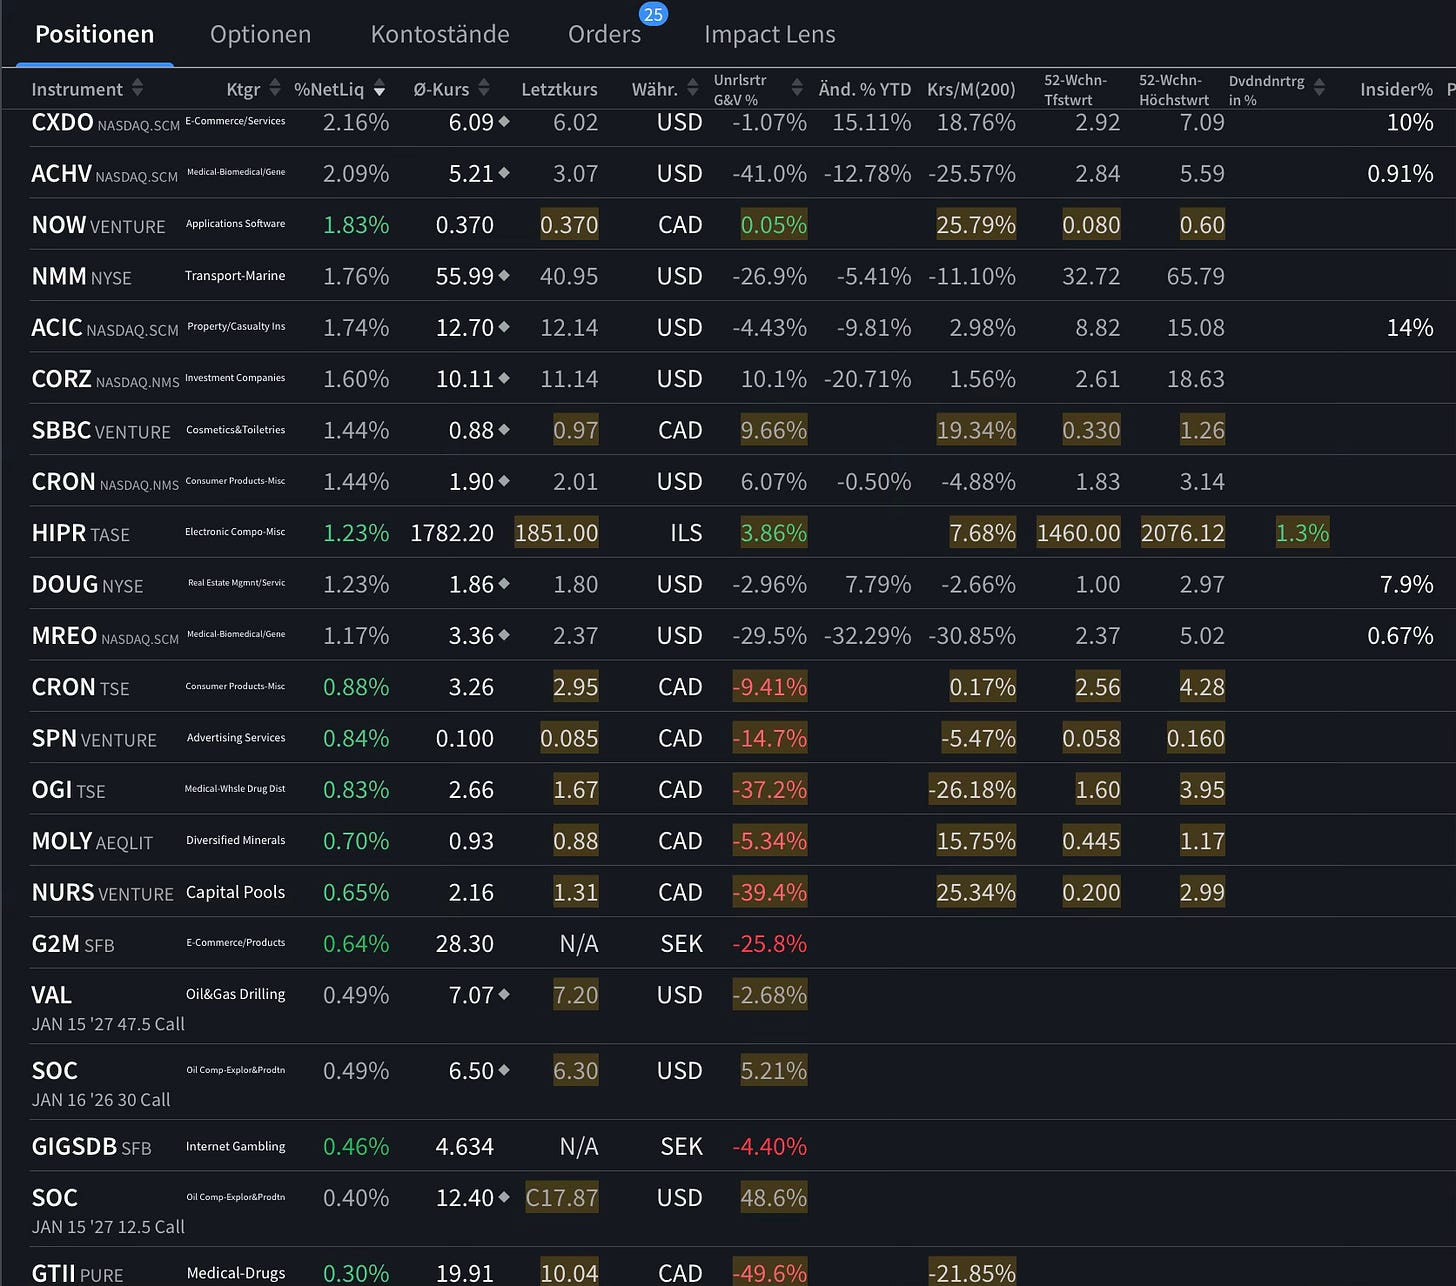The width and height of the screenshot is (1456, 1286).
Task: Click the diamond marker beside SOC Ø-Kurs 6.50
Action: [x=504, y=1070]
